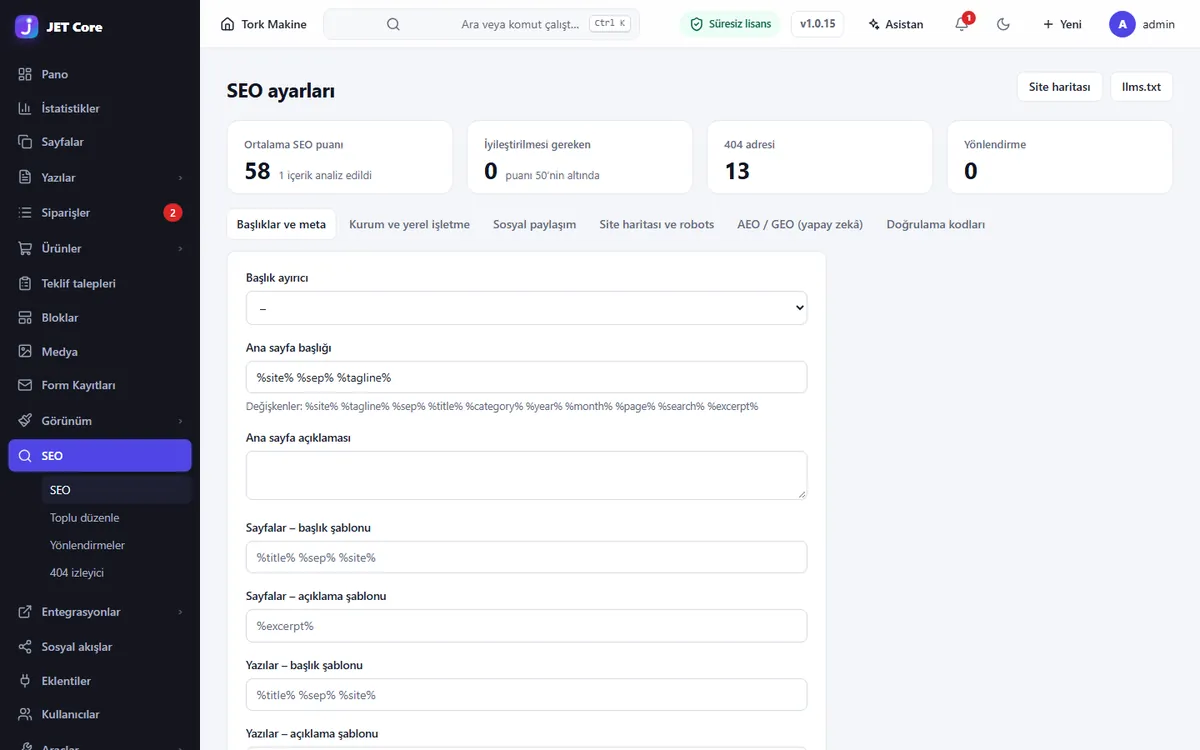Switch to Başlıklar ve meta tab

(281, 224)
